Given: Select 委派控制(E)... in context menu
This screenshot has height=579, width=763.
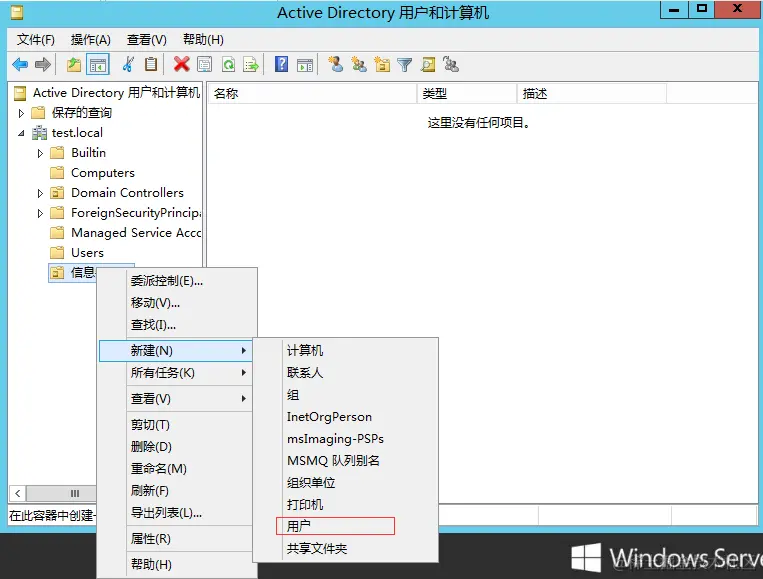Looking at the screenshot, I should (x=176, y=281).
